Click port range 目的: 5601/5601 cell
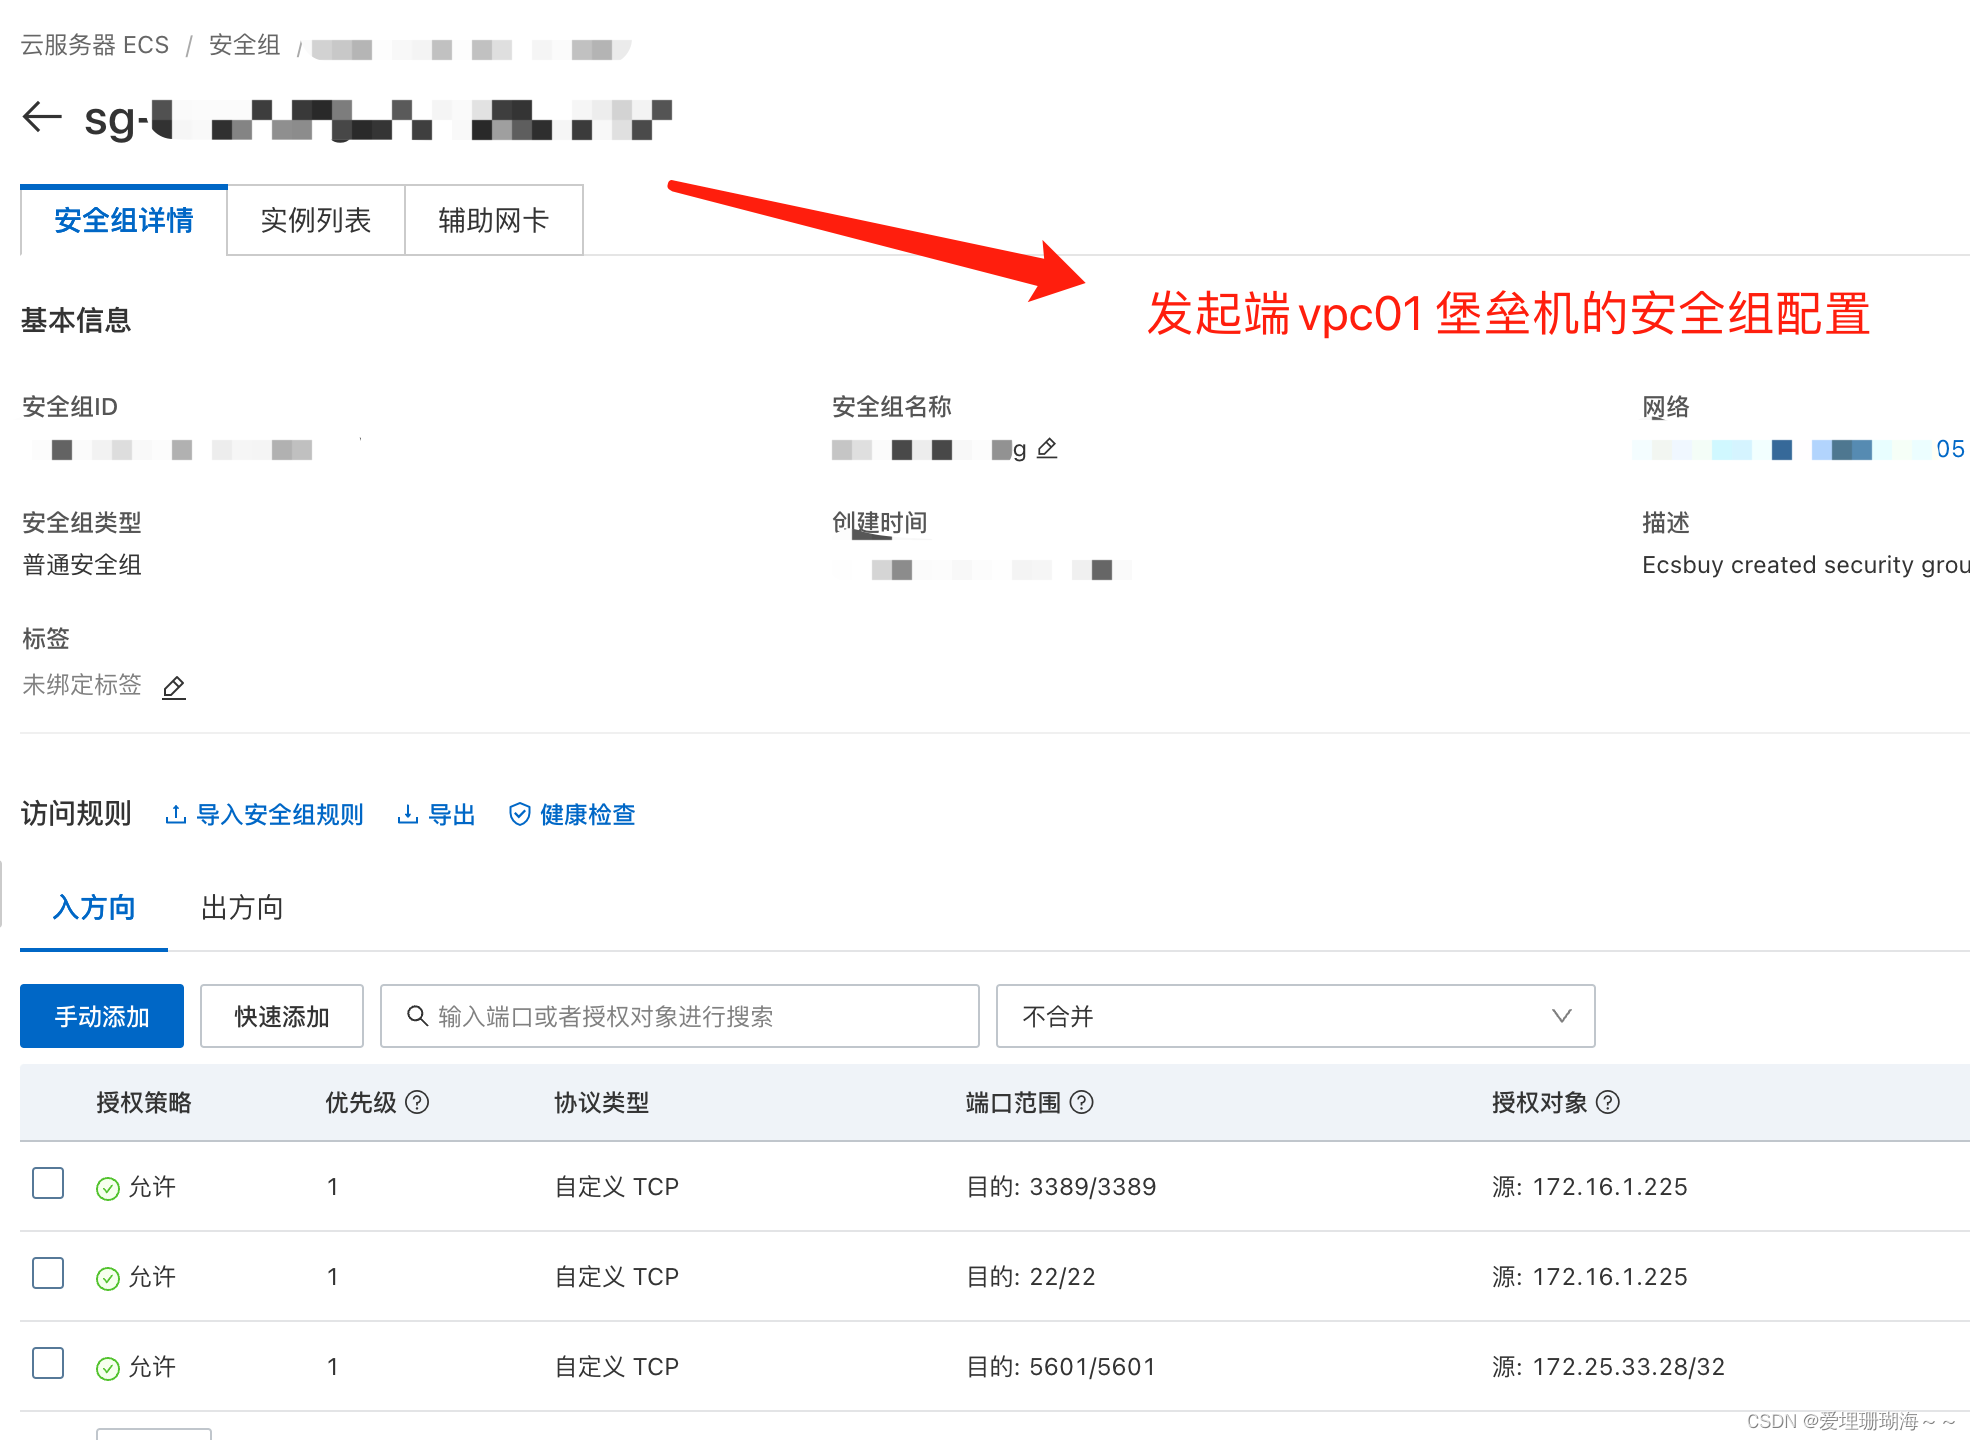1970x1440 pixels. 1061,1367
